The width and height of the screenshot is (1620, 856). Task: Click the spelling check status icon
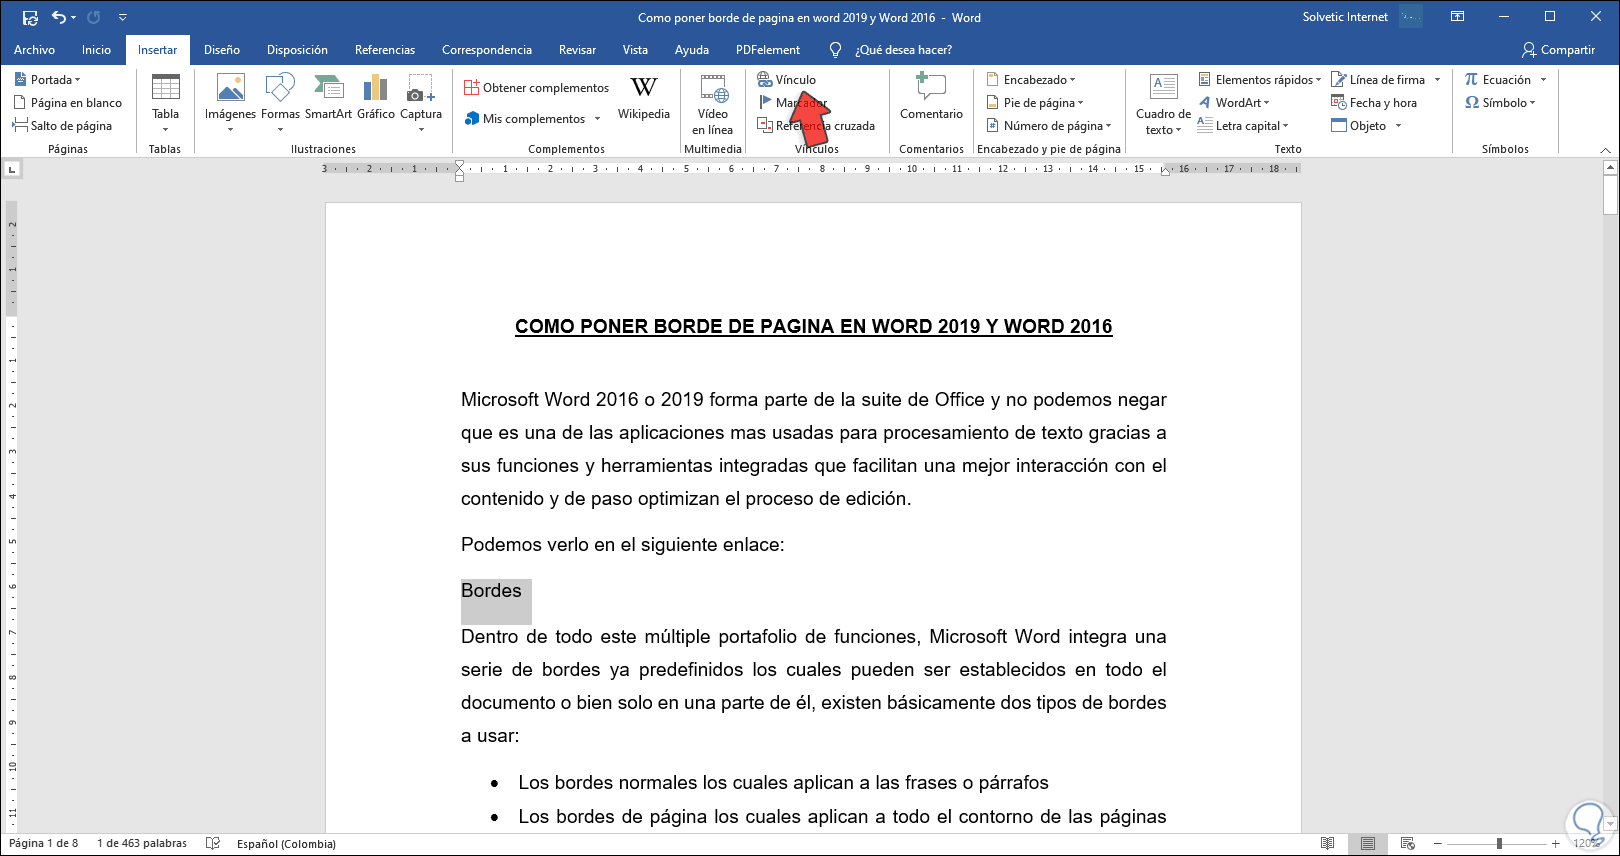click(213, 843)
